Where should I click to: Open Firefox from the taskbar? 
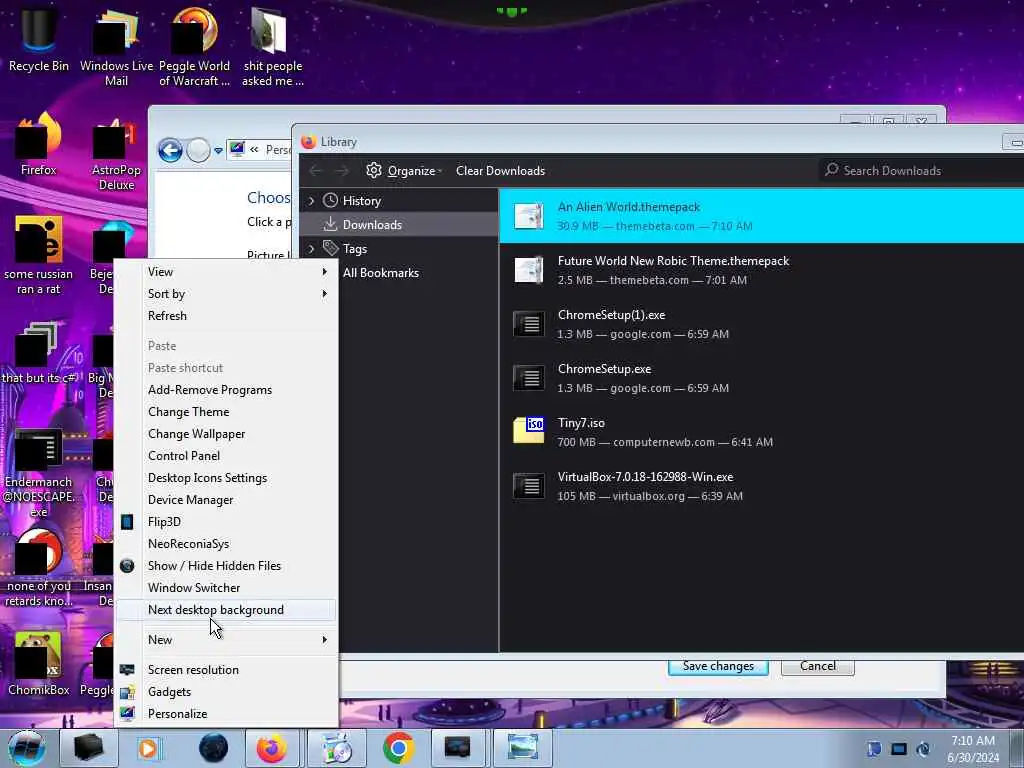272,748
